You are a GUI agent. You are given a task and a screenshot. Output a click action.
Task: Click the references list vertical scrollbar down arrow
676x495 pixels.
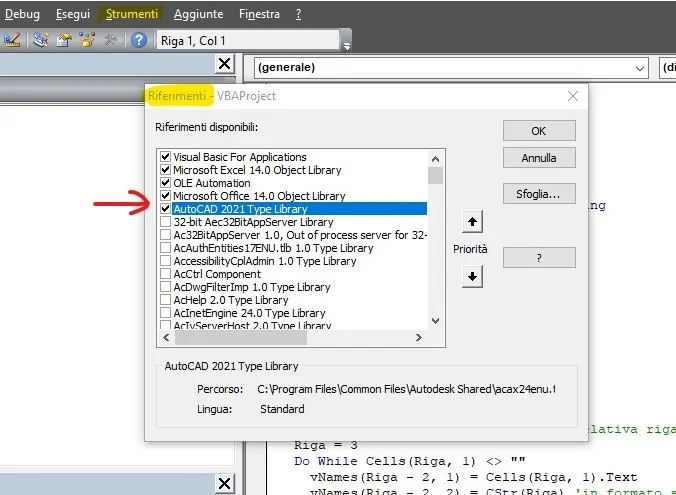[x=435, y=321]
